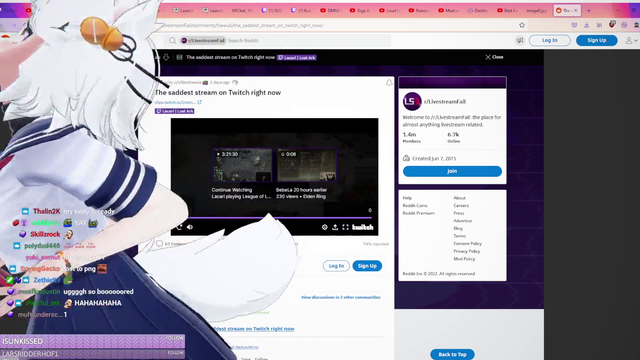Open Continue Watching video thumbnail
Viewport: 640px width, 360px height.
[x=242, y=165]
